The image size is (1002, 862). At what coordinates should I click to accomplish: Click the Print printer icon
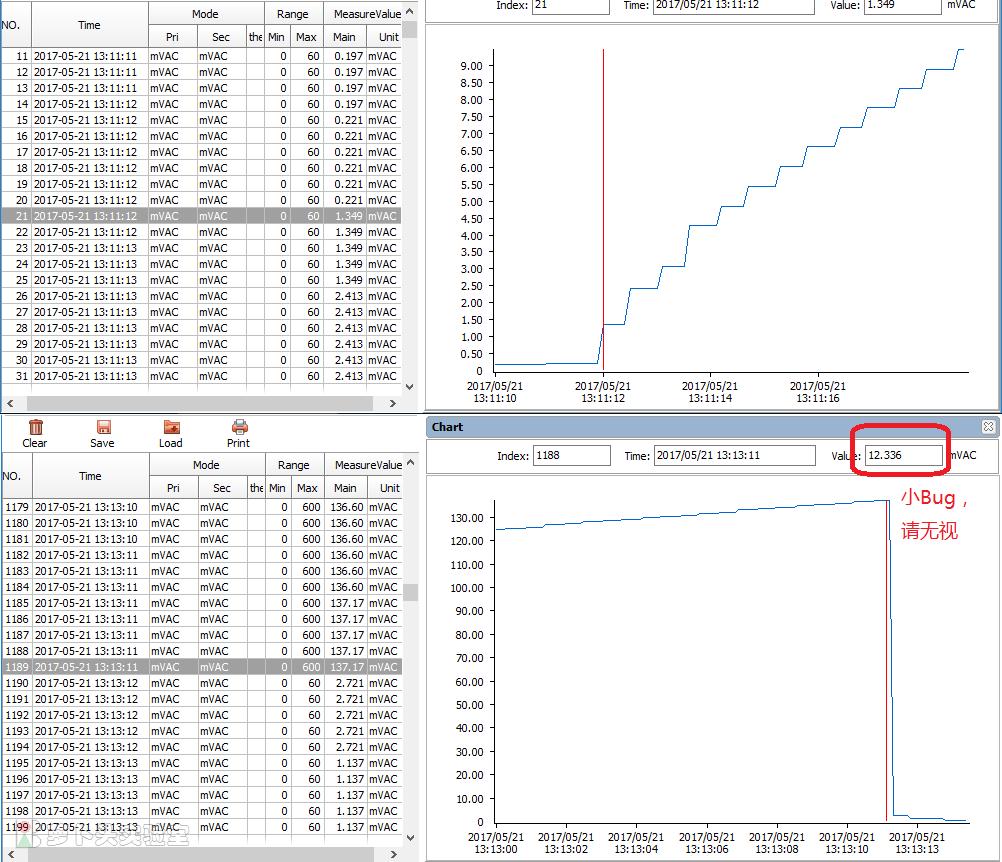click(239, 427)
